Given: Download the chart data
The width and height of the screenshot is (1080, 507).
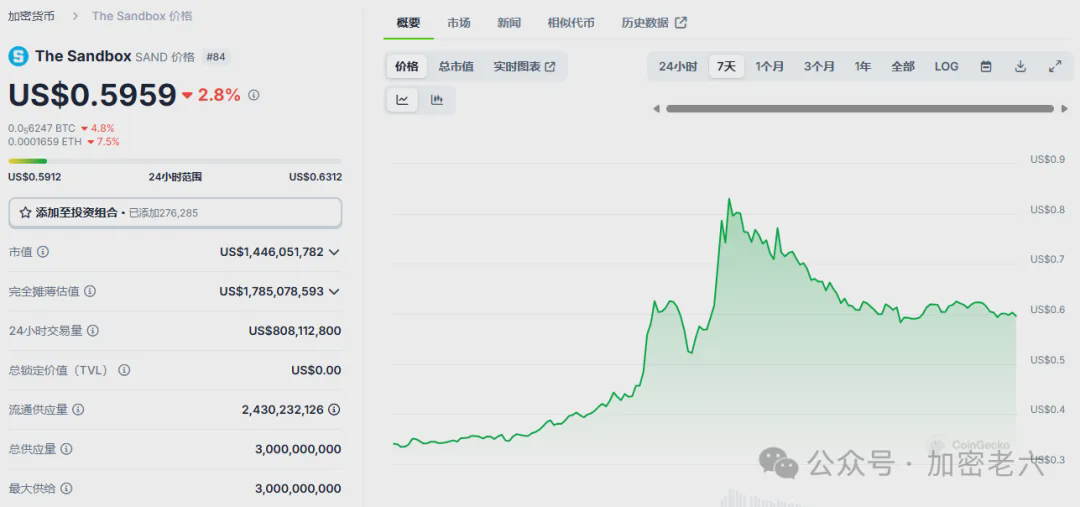Looking at the screenshot, I should tap(1021, 66).
